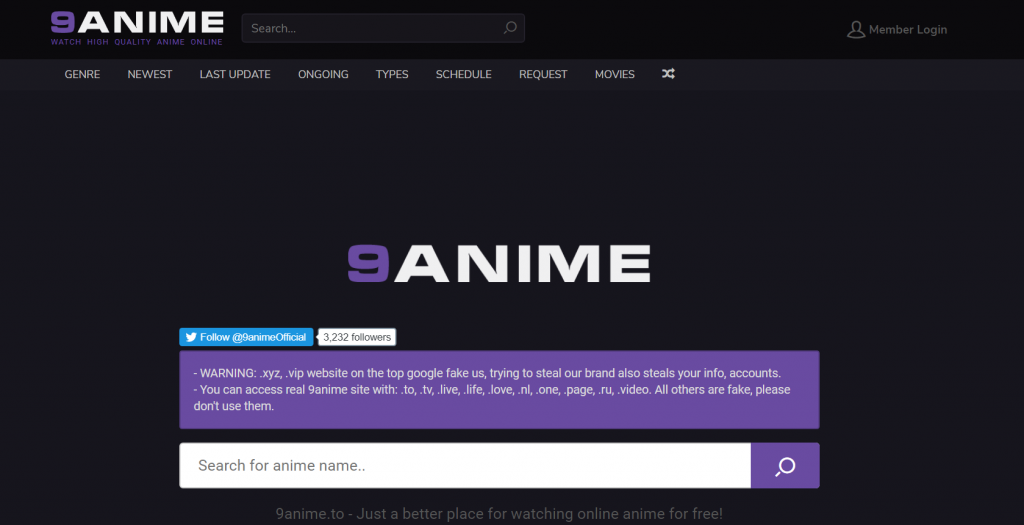The height and width of the screenshot is (525, 1024).
Task: Open the TYPES menu
Action: pos(392,74)
